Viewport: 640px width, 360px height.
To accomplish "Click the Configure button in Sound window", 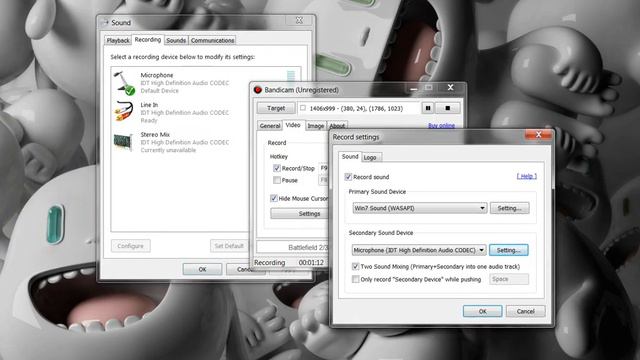I will click(x=131, y=246).
